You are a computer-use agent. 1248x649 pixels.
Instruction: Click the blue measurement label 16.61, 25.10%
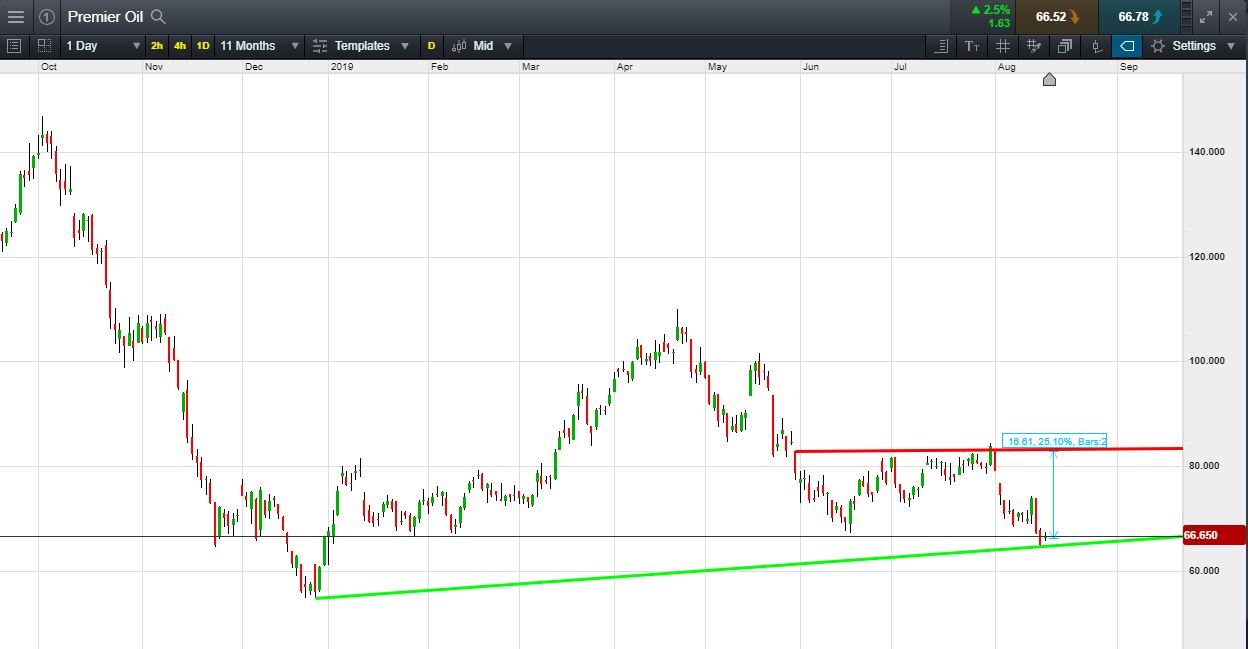(1056, 441)
